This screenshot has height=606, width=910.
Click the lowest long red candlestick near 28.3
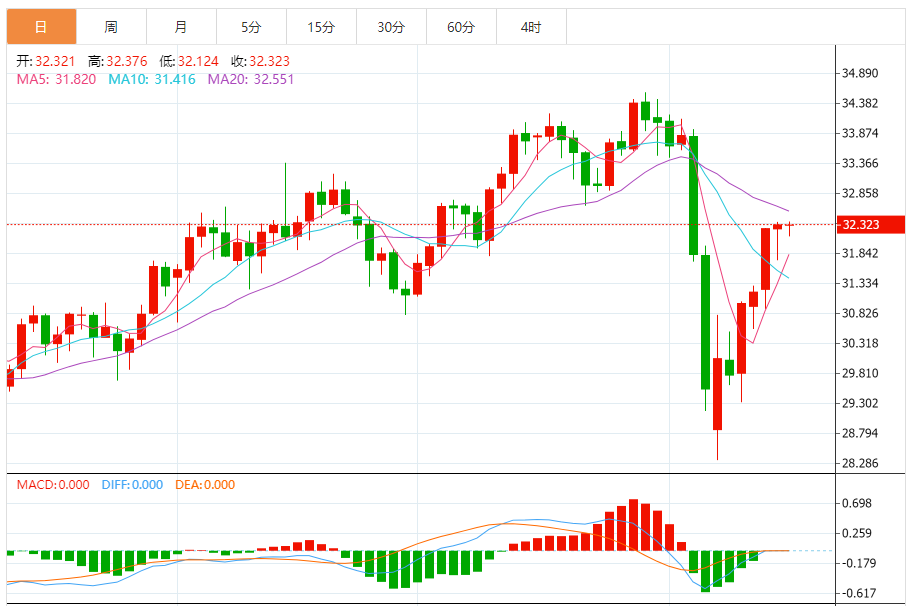pyautogui.click(x=717, y=388)
